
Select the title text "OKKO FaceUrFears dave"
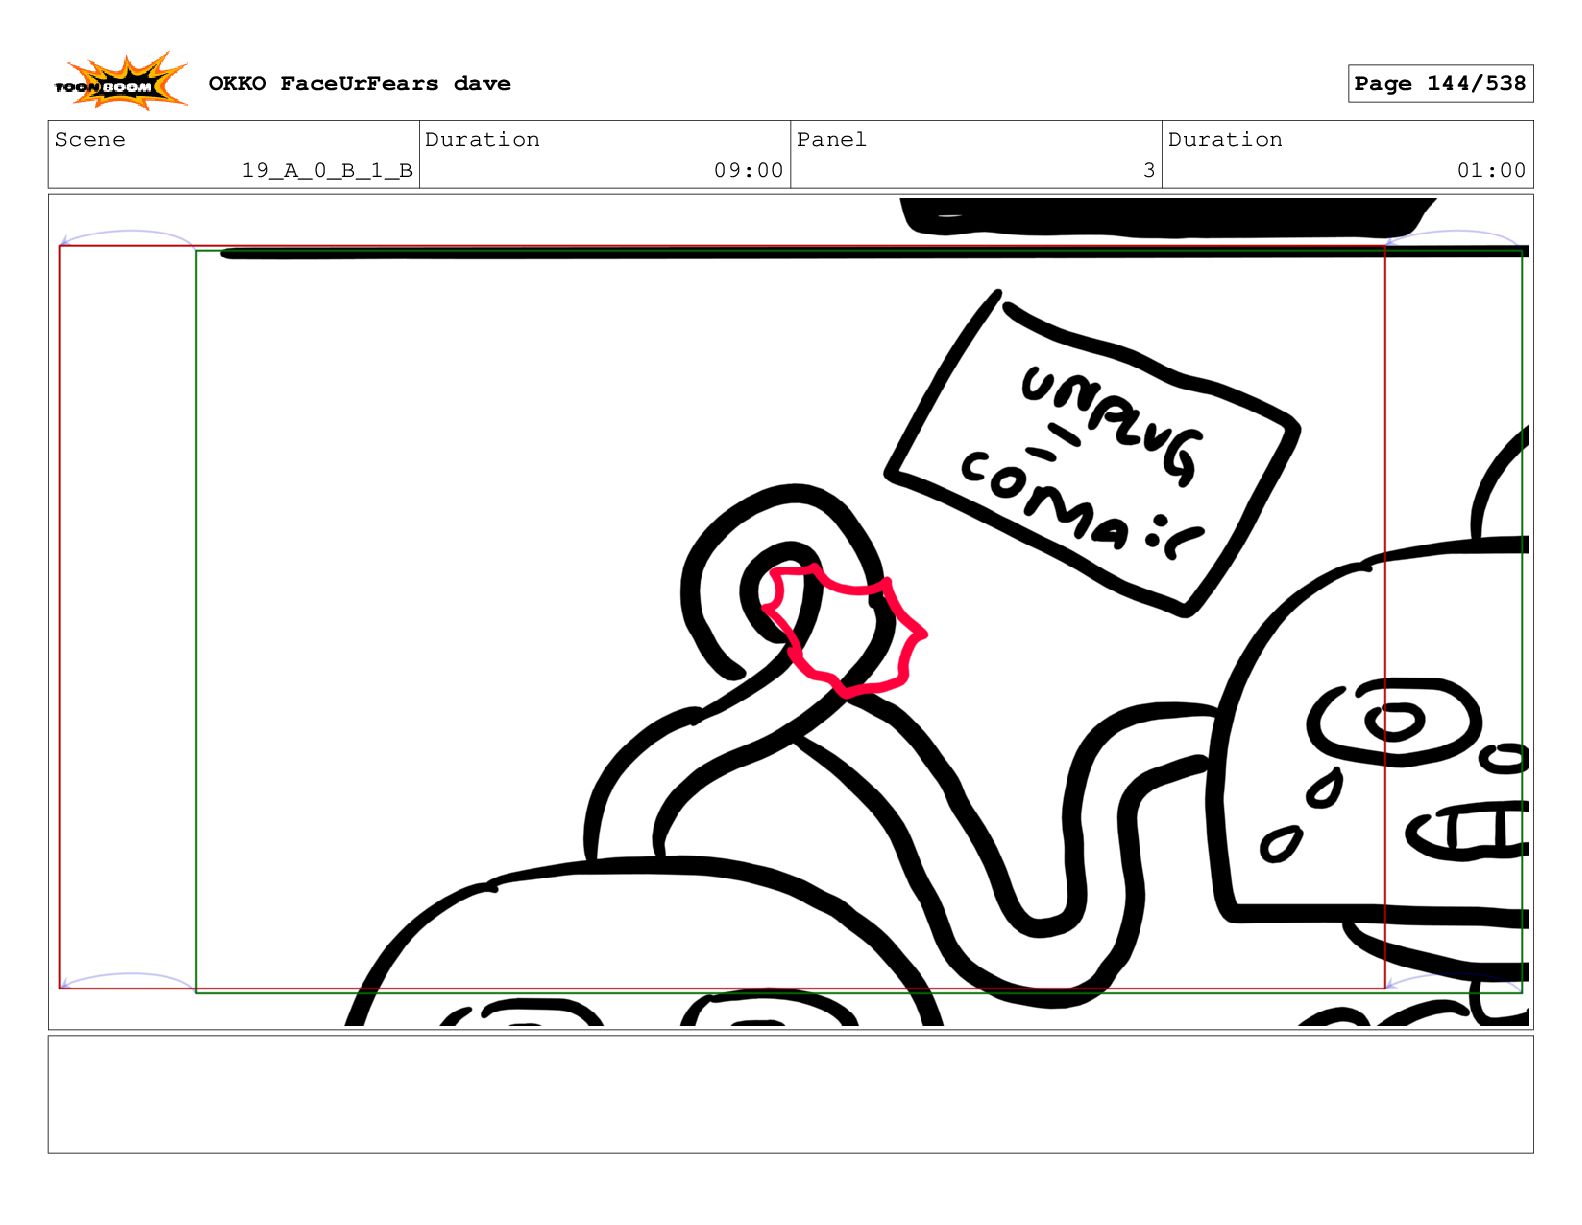point(359,84)
